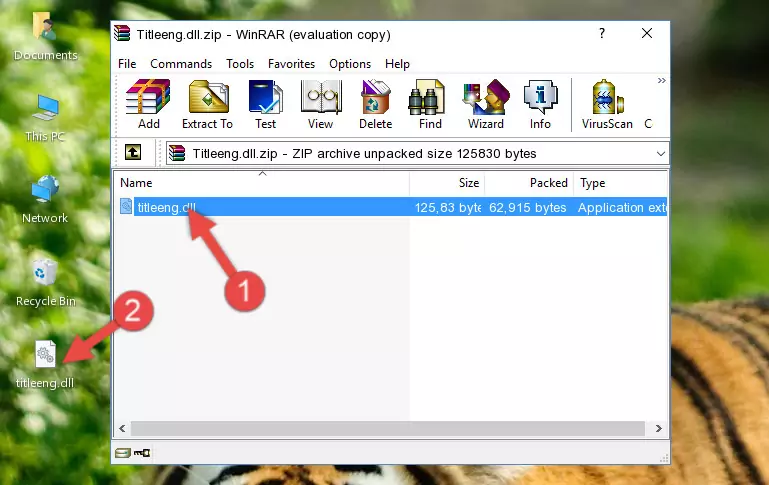This screenshot has width=769, height=485.
Task: Click the left arrow of horizontal scrollbar
Action: click(122, 429)
